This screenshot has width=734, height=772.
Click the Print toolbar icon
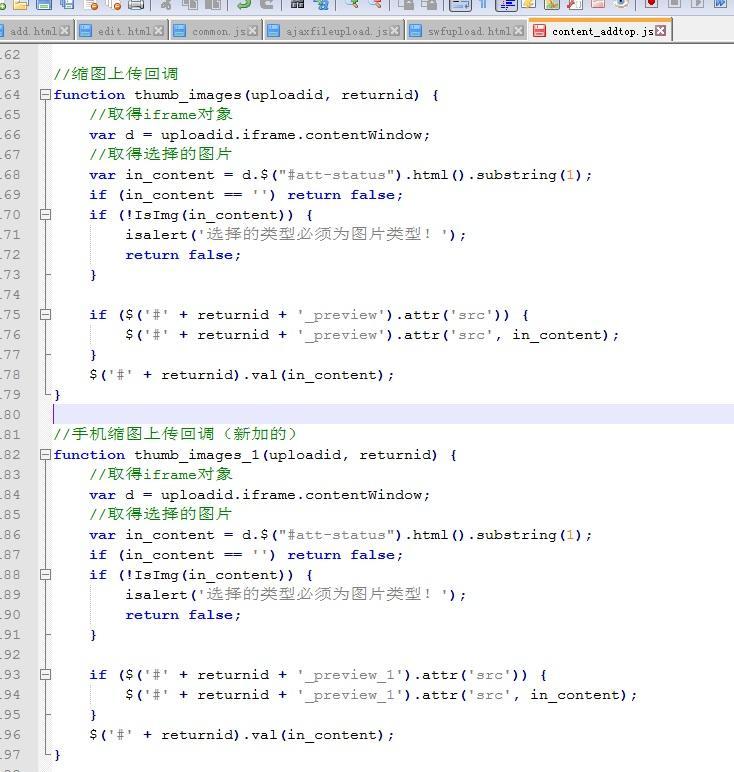coord(136,4)
